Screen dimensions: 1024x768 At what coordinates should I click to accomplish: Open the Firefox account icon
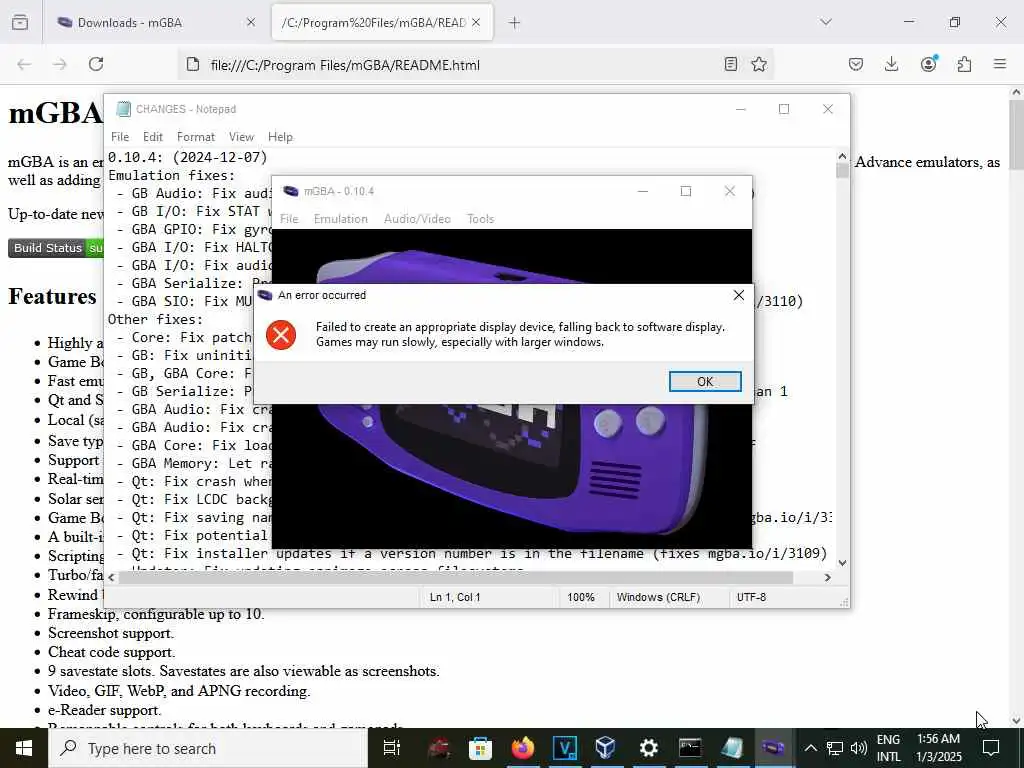[x=928, y=64]
